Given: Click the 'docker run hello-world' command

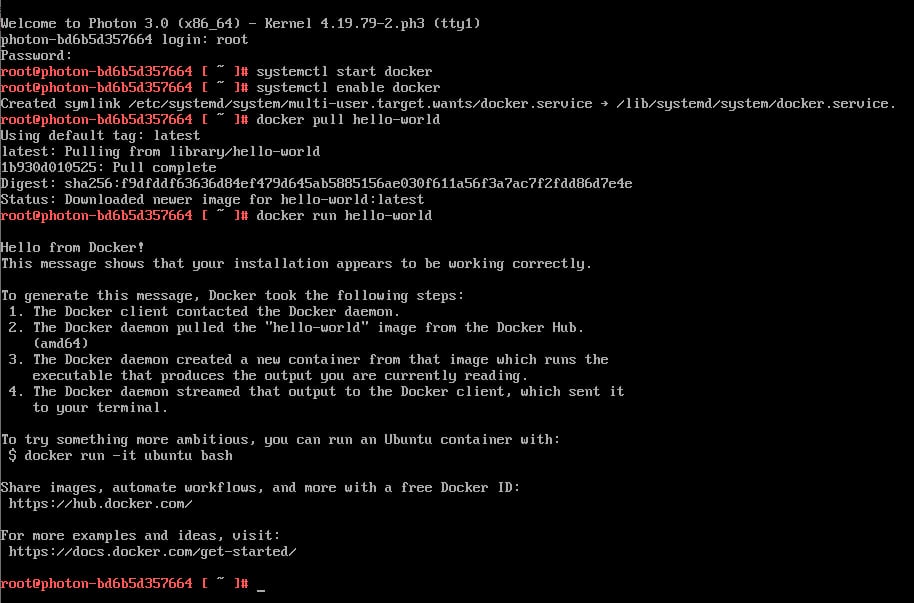Looking at the screenshot, I should [344, 216].
